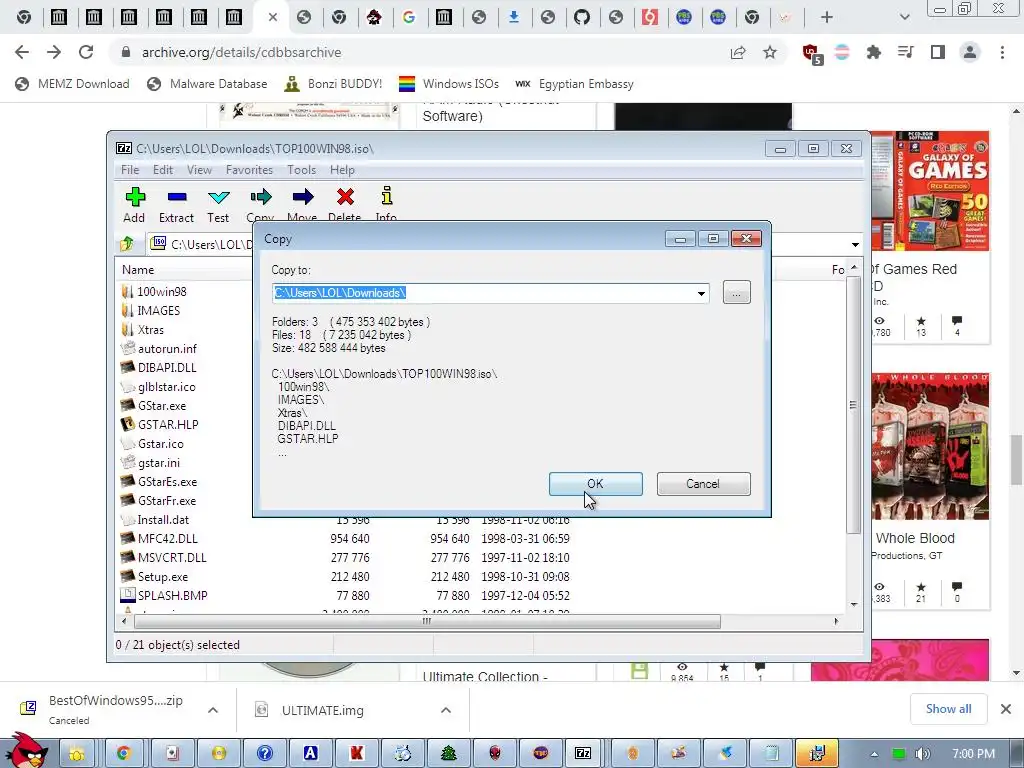Expand options for ULTIMATE.img download
The image size is (1024, 768).
click(446, 710)
